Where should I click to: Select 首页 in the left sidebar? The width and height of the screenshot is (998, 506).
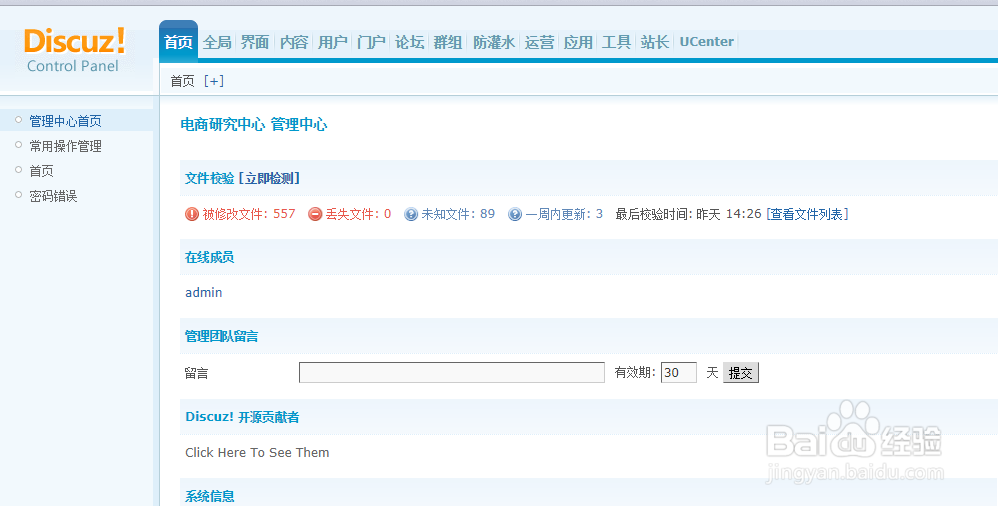(x=41, y=171)
